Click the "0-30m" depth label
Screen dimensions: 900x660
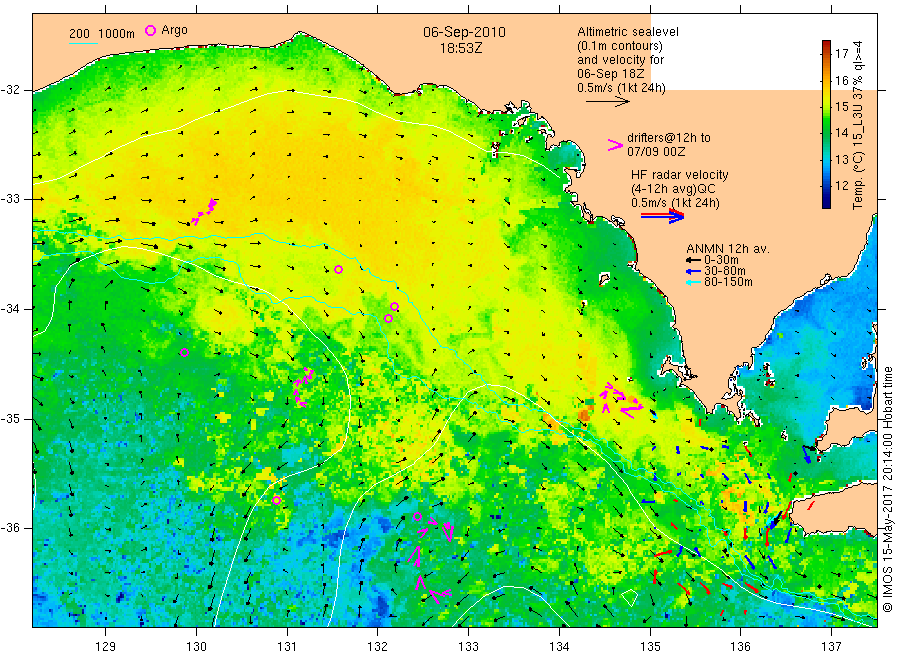(721, 260)
